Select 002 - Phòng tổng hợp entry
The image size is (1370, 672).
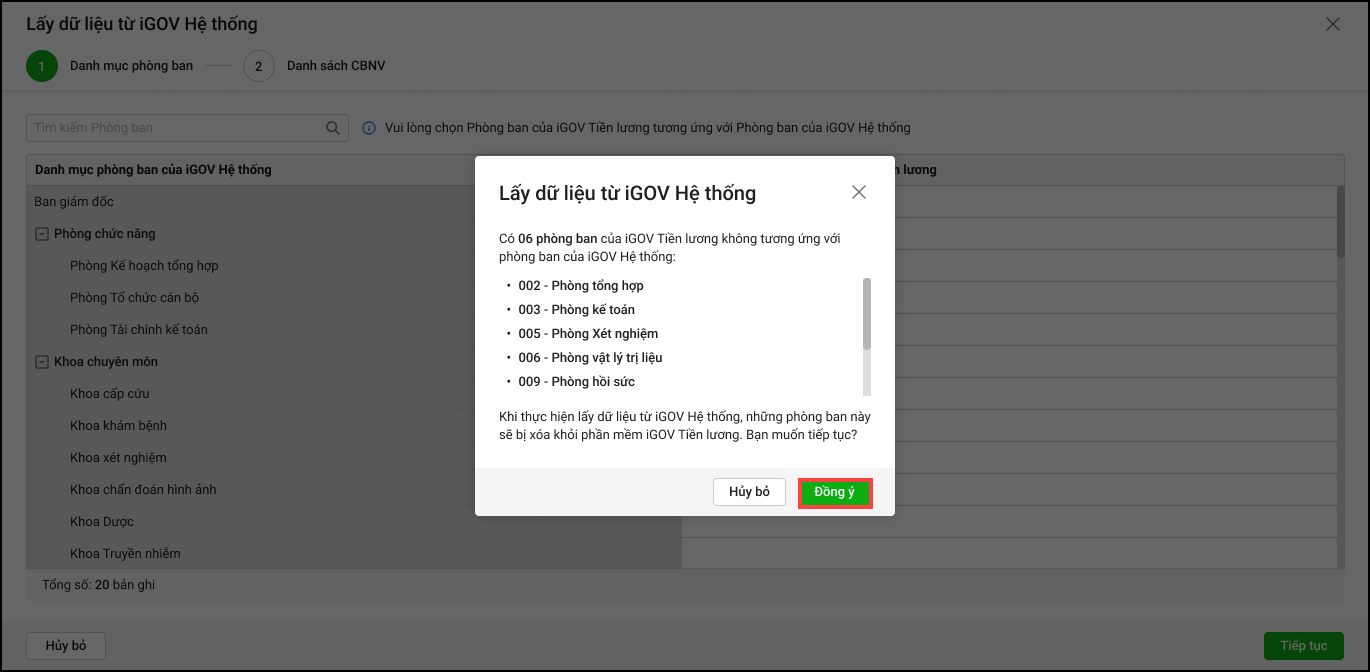(580, 286)
